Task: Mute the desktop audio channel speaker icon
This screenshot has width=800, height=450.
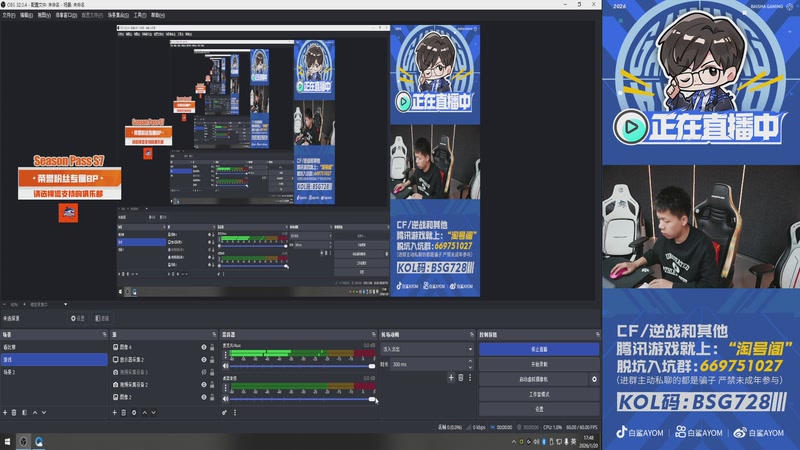Action: [x=226, y=399]
